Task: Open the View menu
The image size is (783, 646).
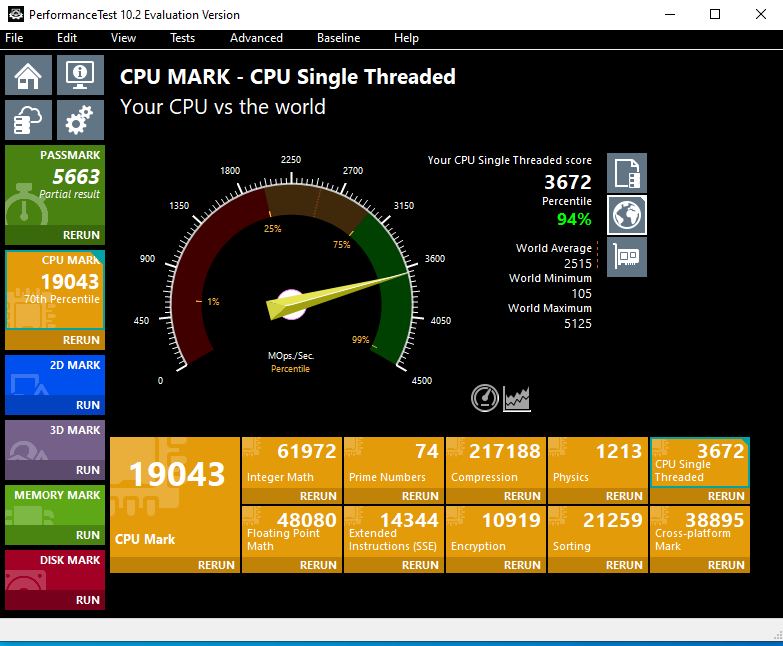Action: pos(123,38)
